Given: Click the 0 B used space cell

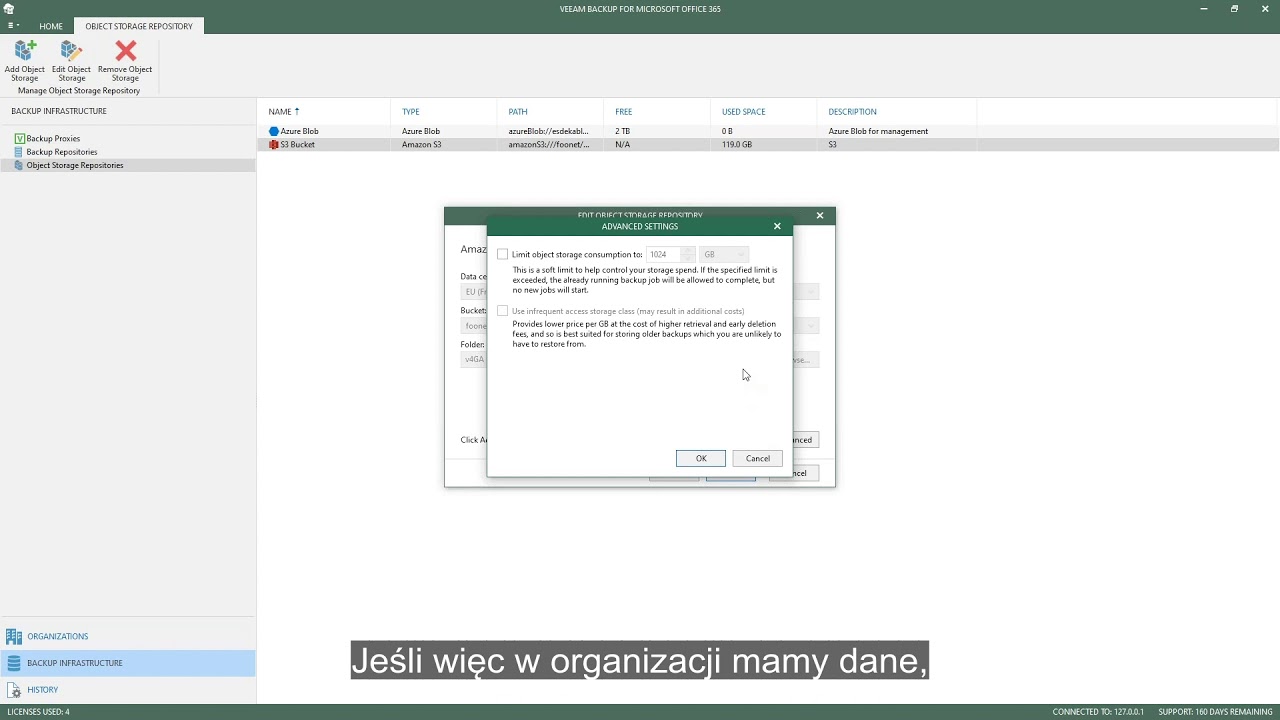Looking at the screenshot, I should tap(727, 131).
